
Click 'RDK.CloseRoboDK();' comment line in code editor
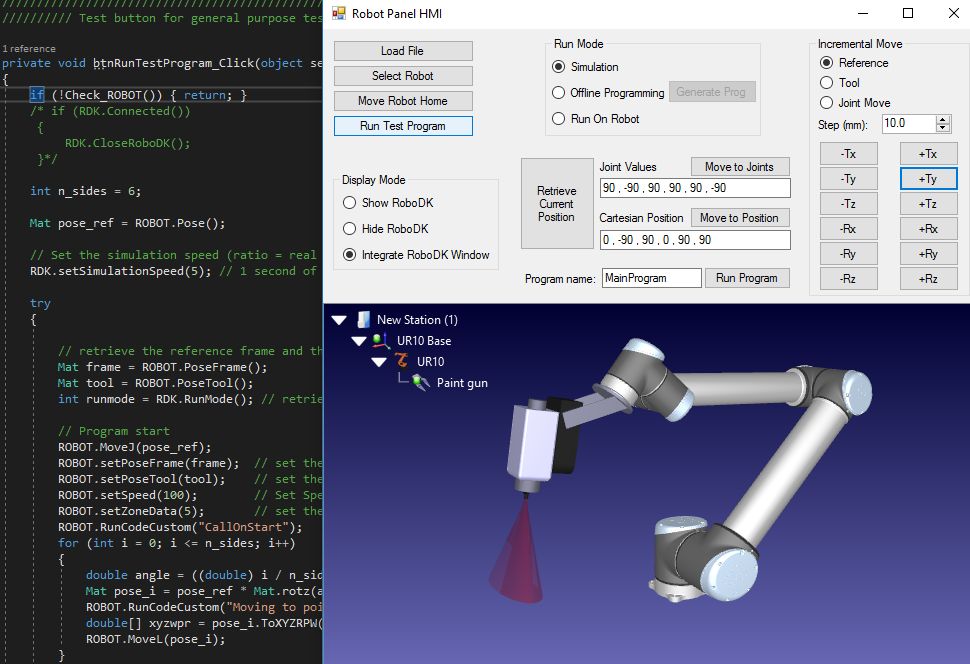(x=127, y=143)
